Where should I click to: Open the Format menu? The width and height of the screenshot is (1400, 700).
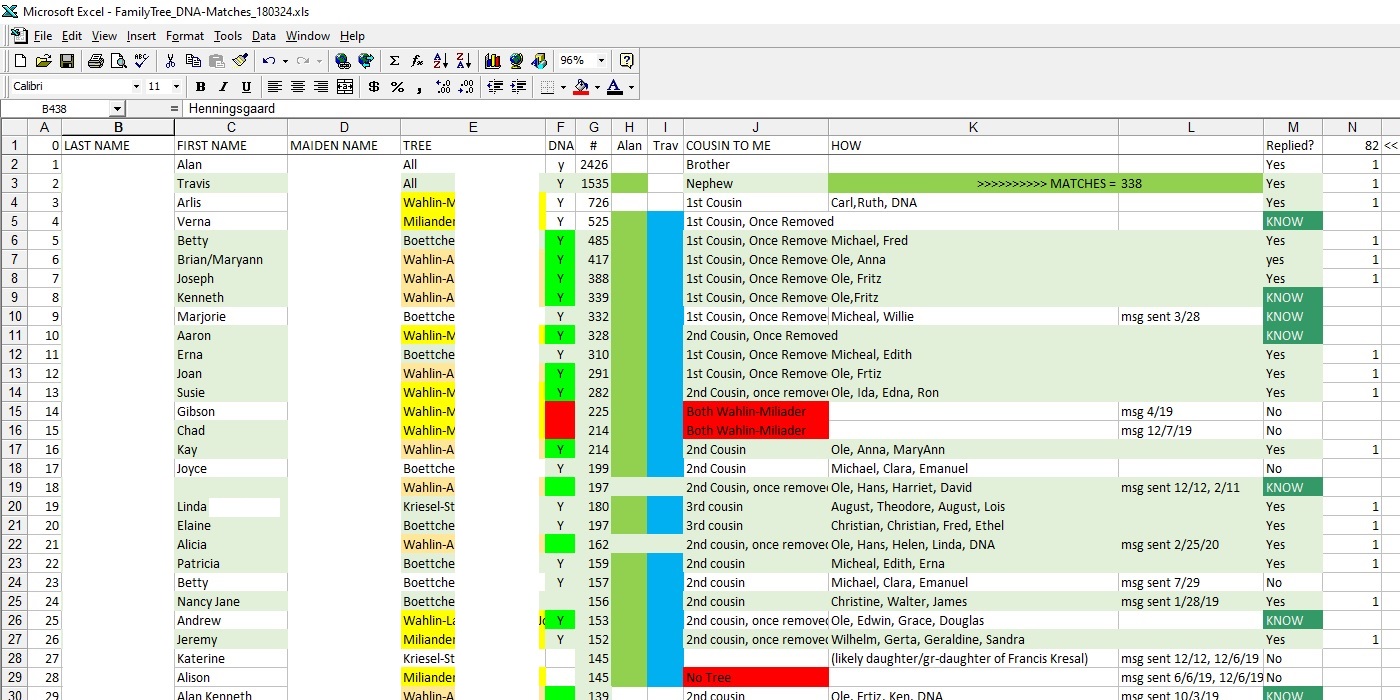(185, 36)
